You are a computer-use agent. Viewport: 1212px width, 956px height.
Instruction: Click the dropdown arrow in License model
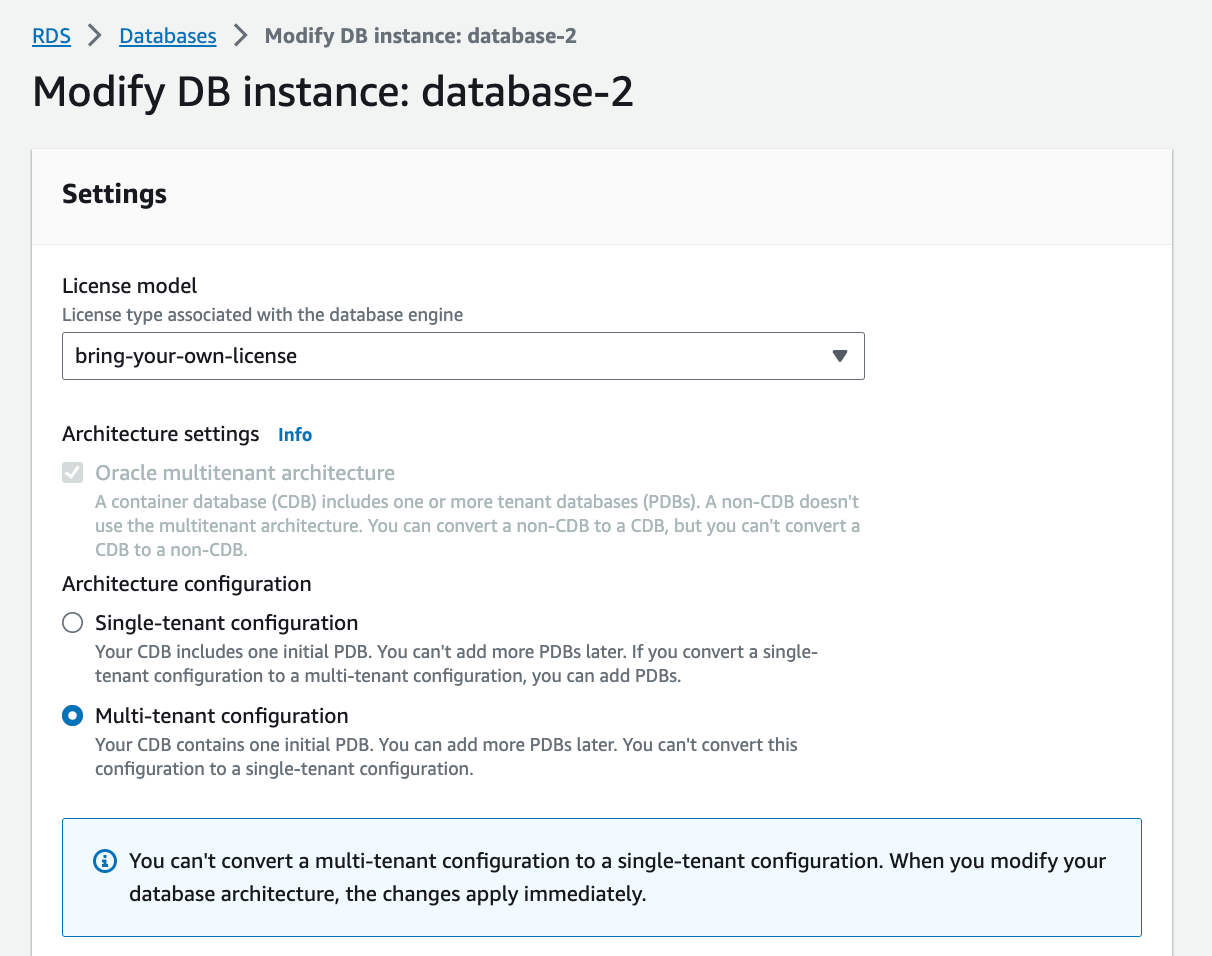tap(840, 356)
